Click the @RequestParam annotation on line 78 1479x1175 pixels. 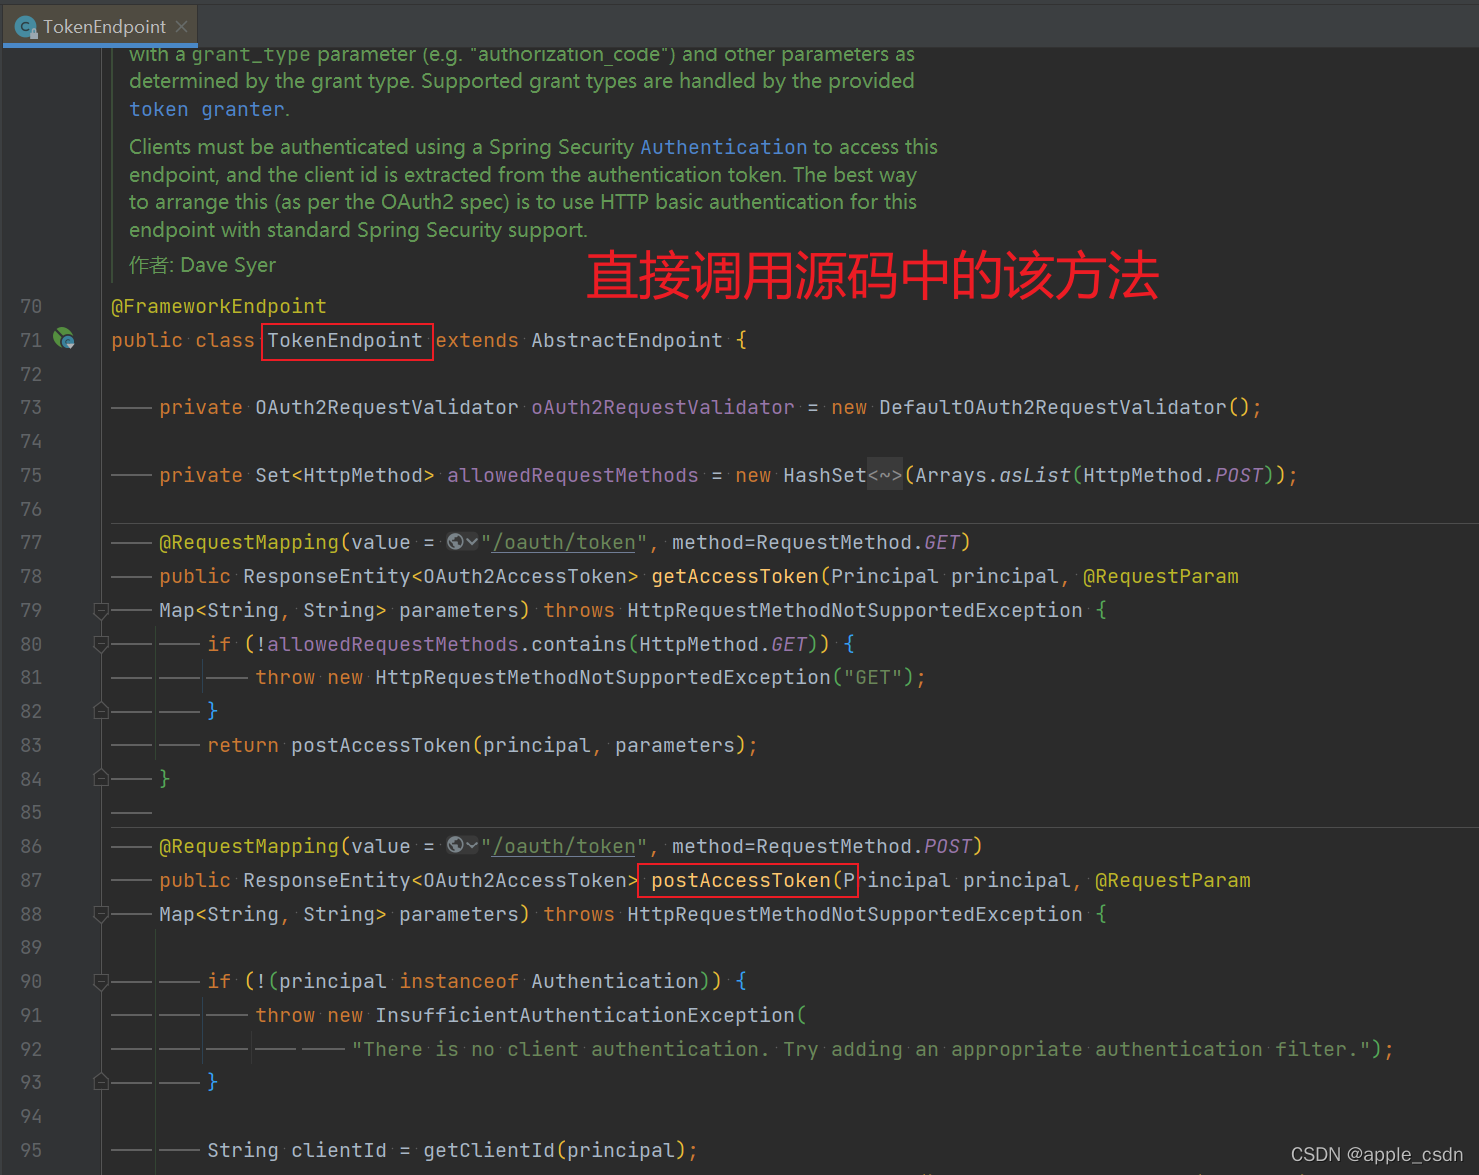(1161, 576)
